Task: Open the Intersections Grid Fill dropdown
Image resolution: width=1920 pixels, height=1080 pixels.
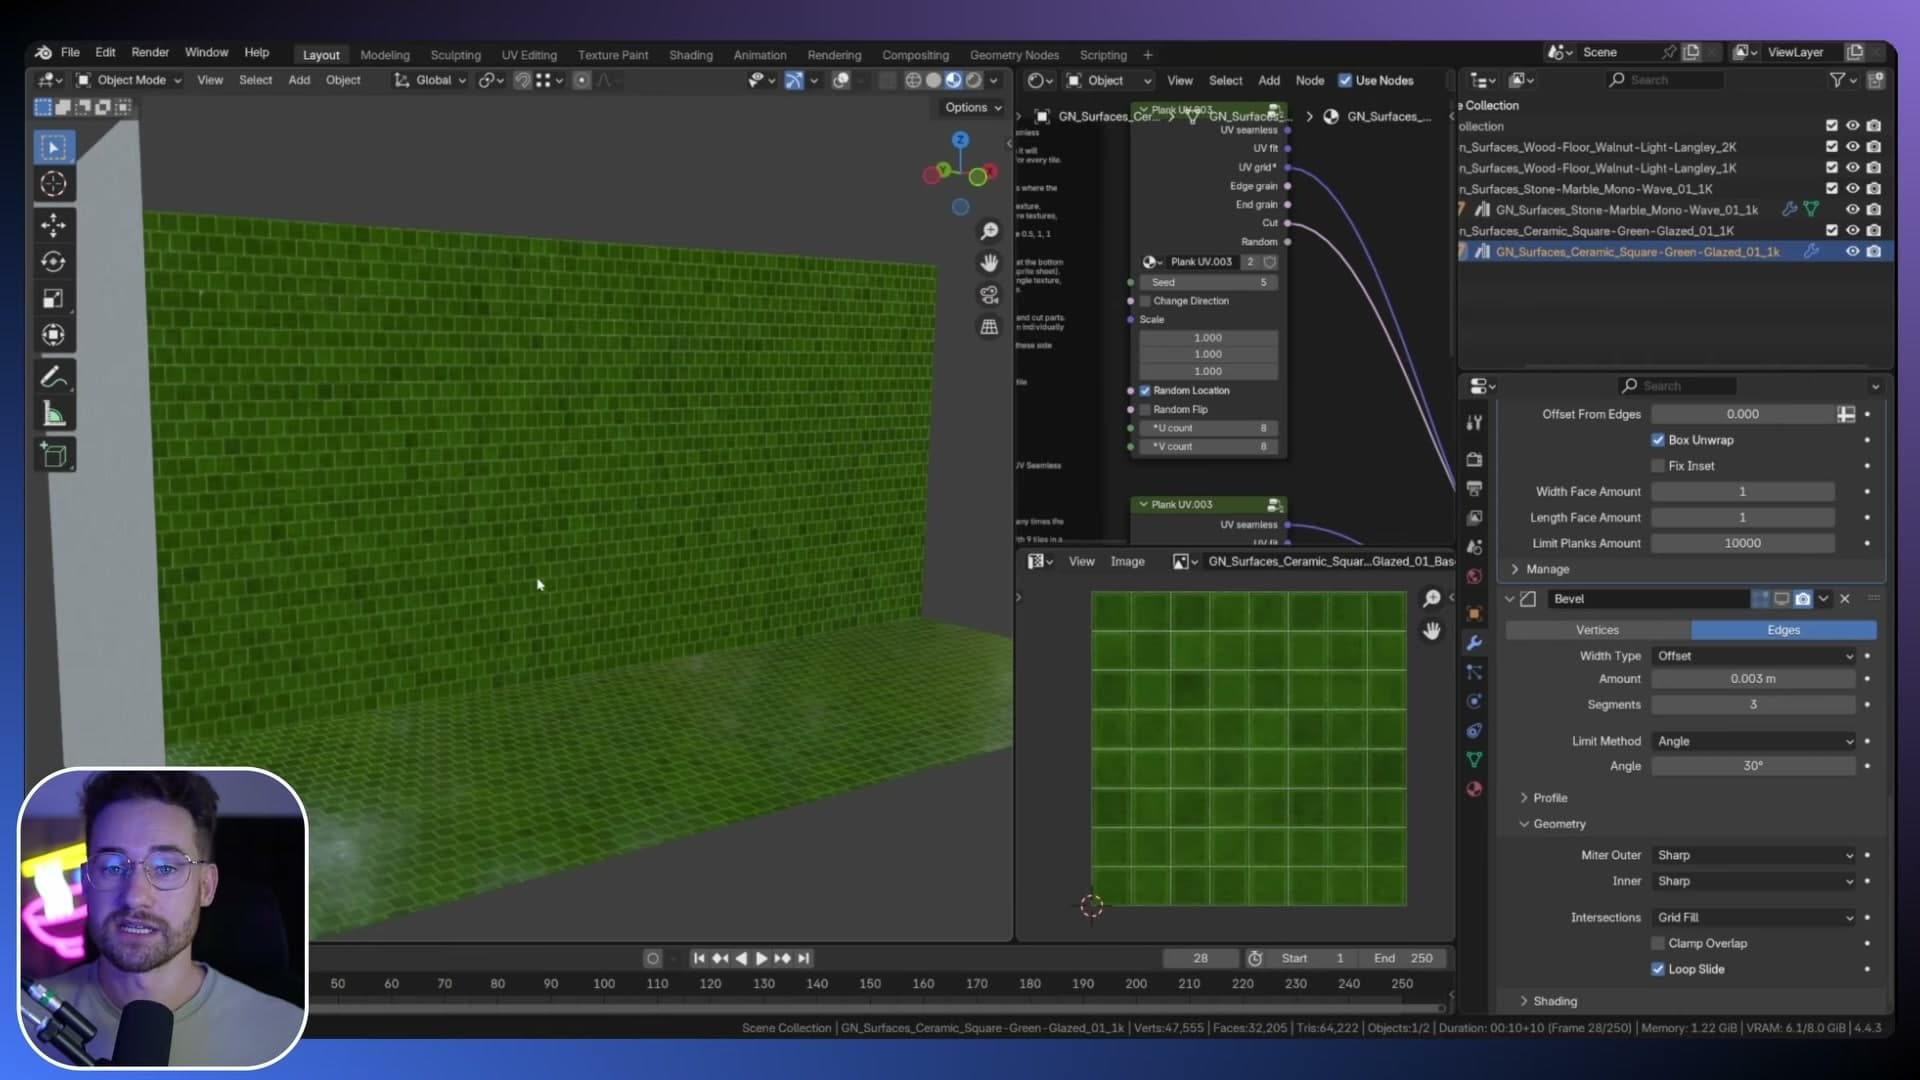Action: click(1754, 917)
